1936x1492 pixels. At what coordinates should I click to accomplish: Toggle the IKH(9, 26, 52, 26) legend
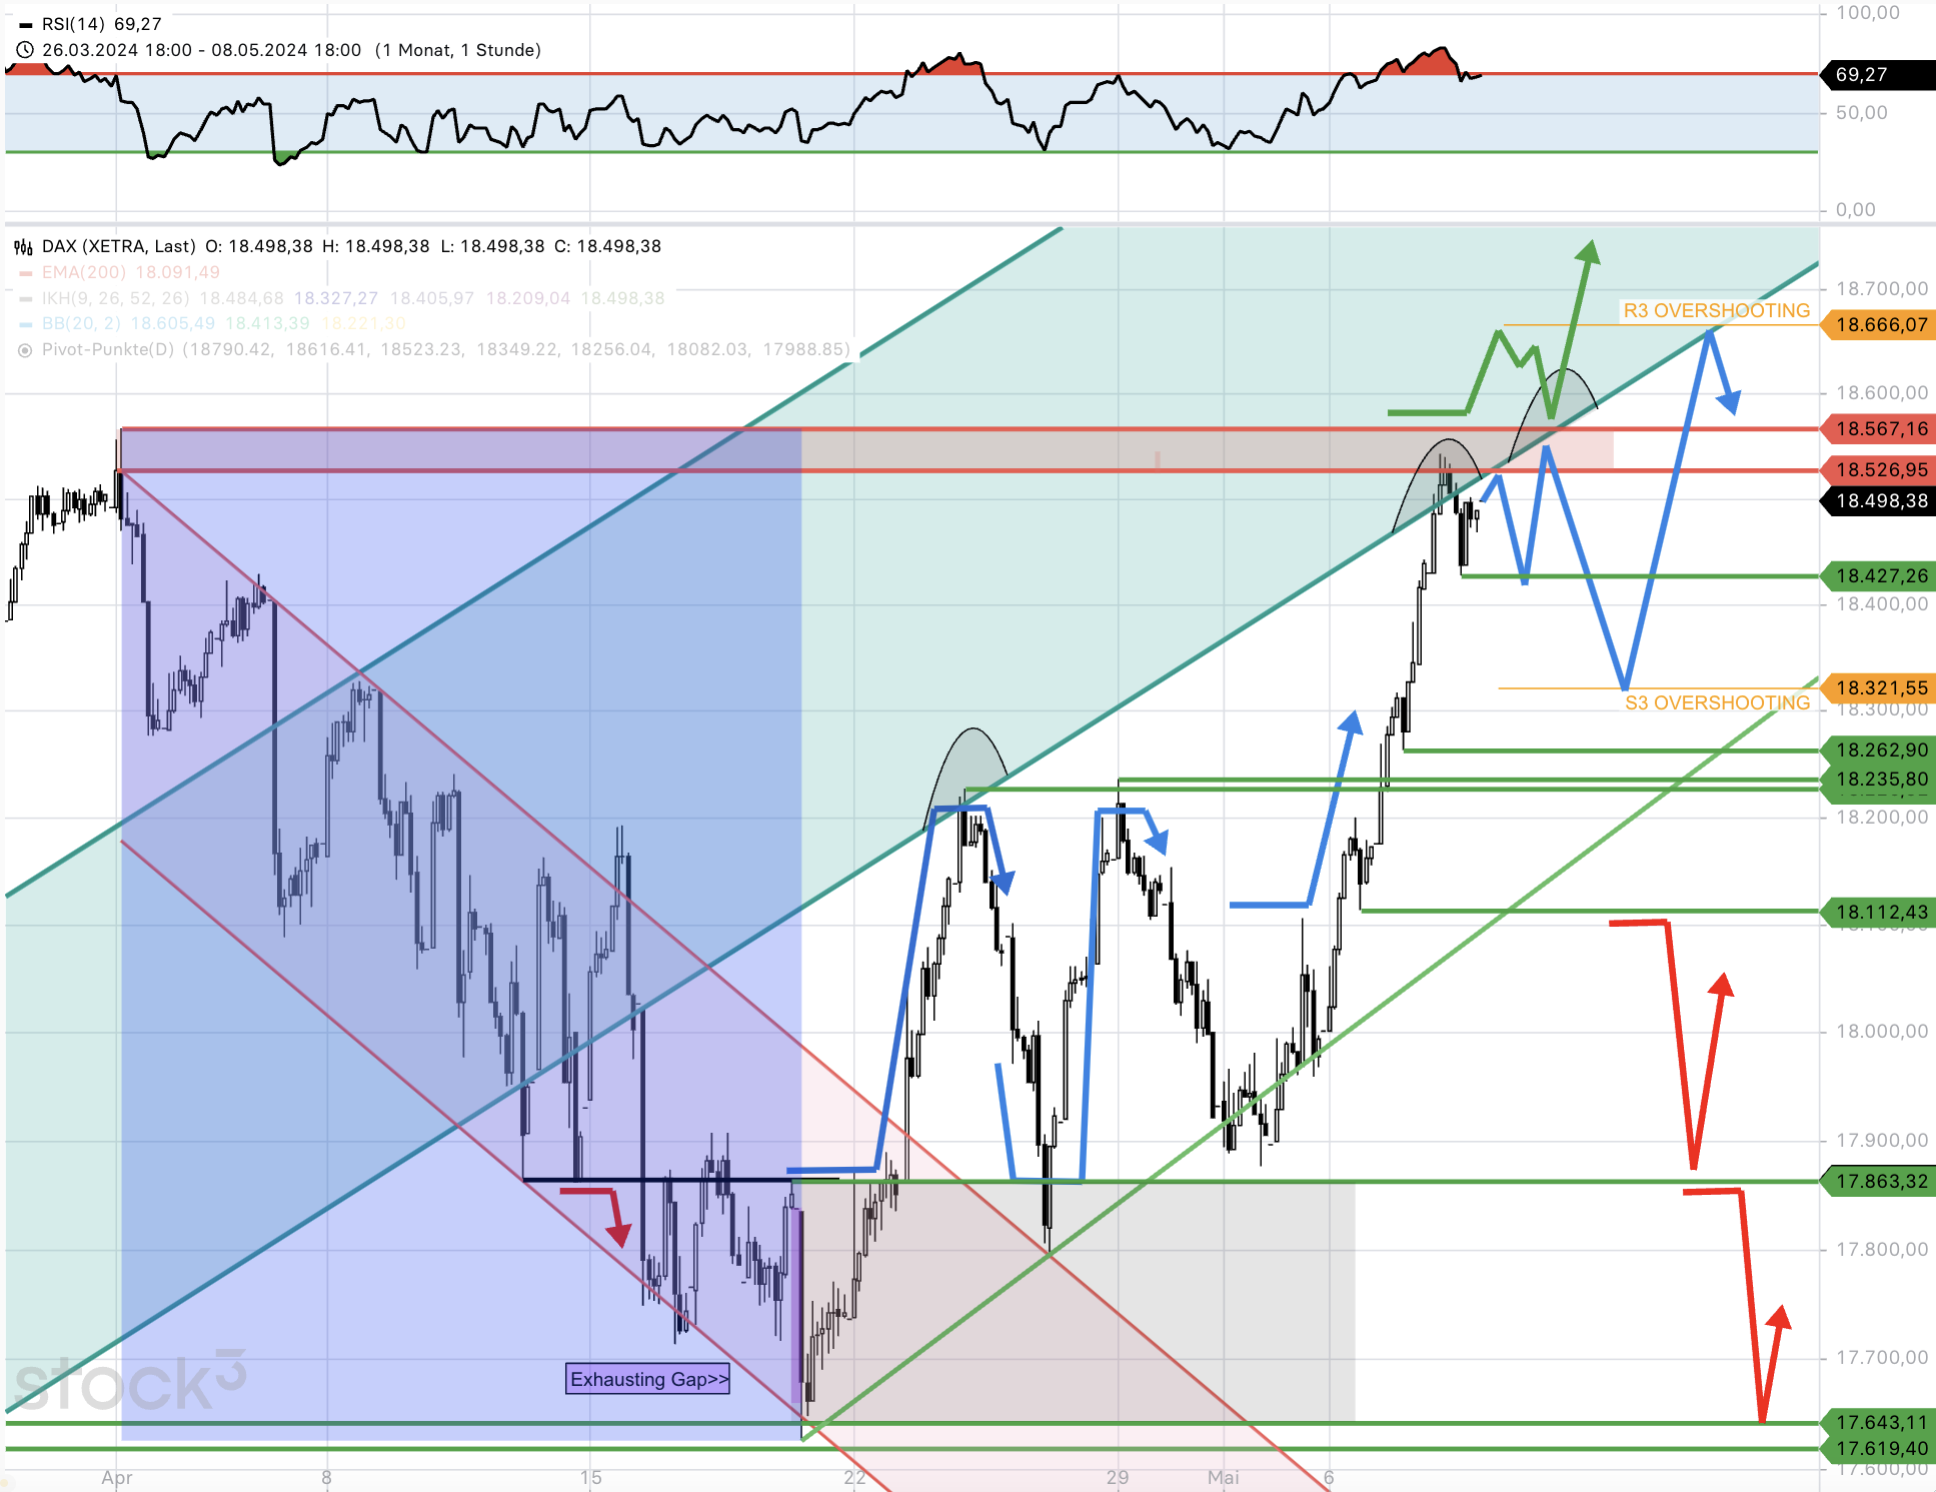116,298
